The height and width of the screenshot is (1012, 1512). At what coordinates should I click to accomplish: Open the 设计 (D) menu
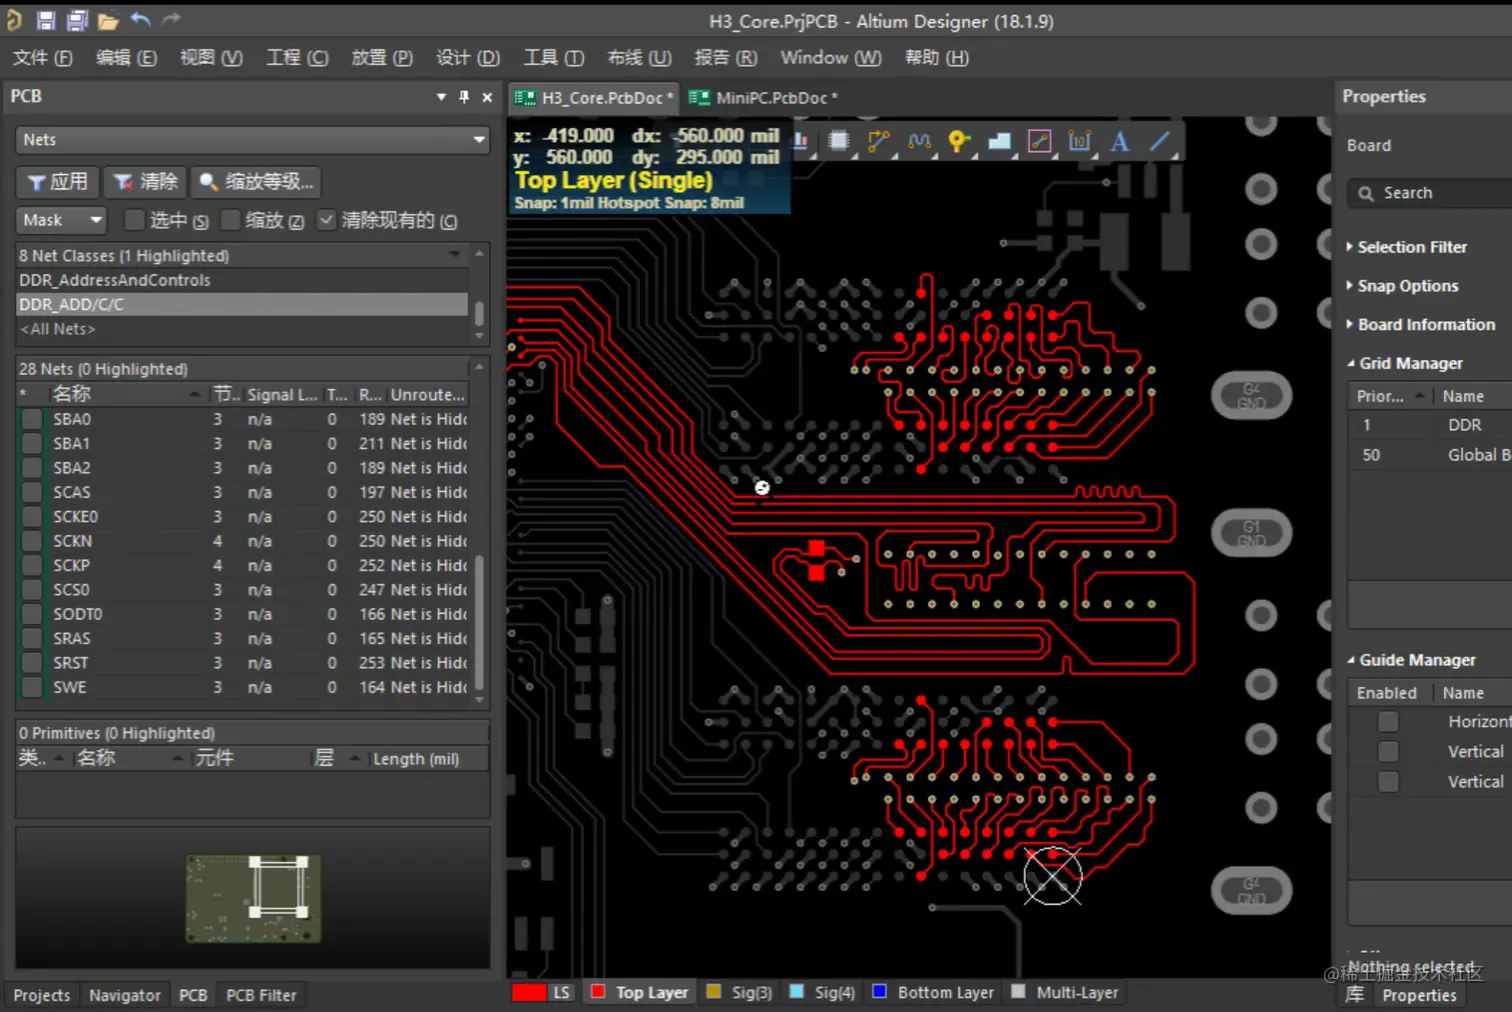468,58
